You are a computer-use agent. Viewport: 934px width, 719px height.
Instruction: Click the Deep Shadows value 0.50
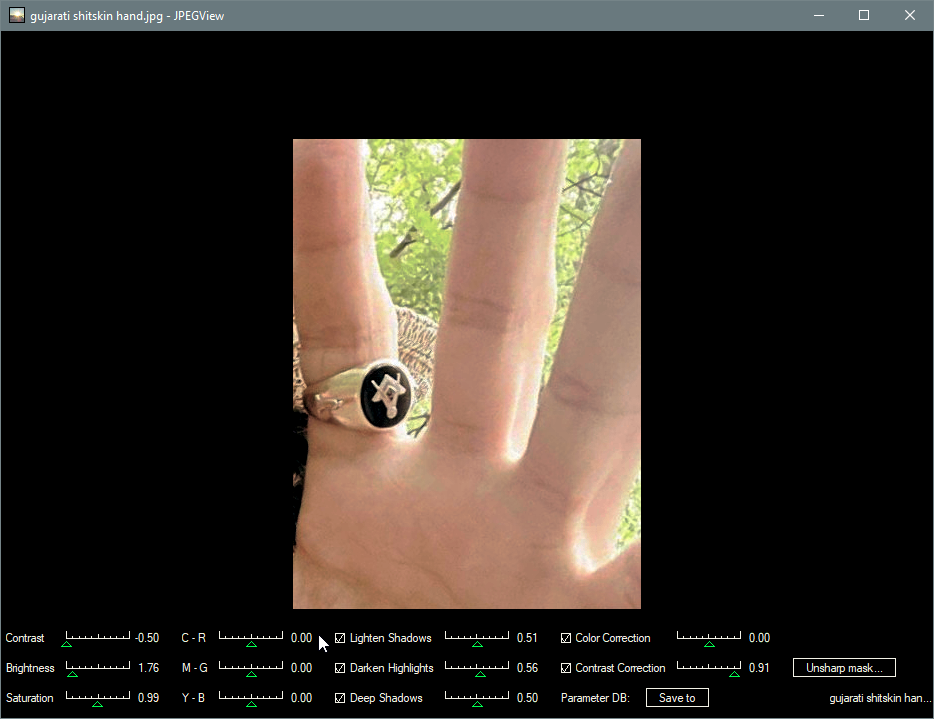point(527,698)
